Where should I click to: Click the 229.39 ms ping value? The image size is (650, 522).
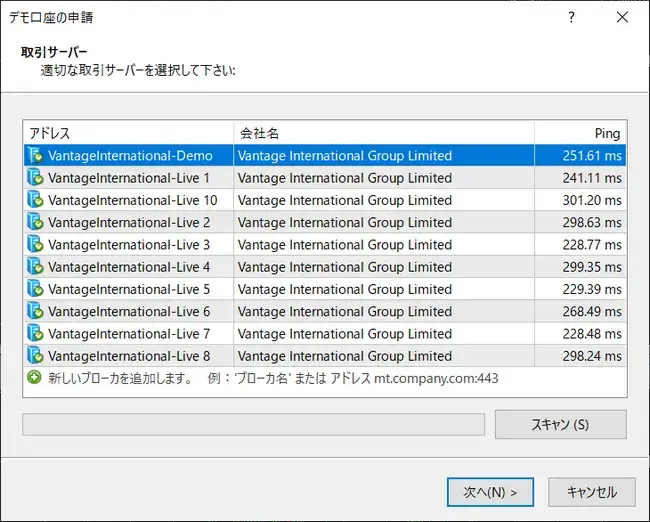[x=592, y=289]
